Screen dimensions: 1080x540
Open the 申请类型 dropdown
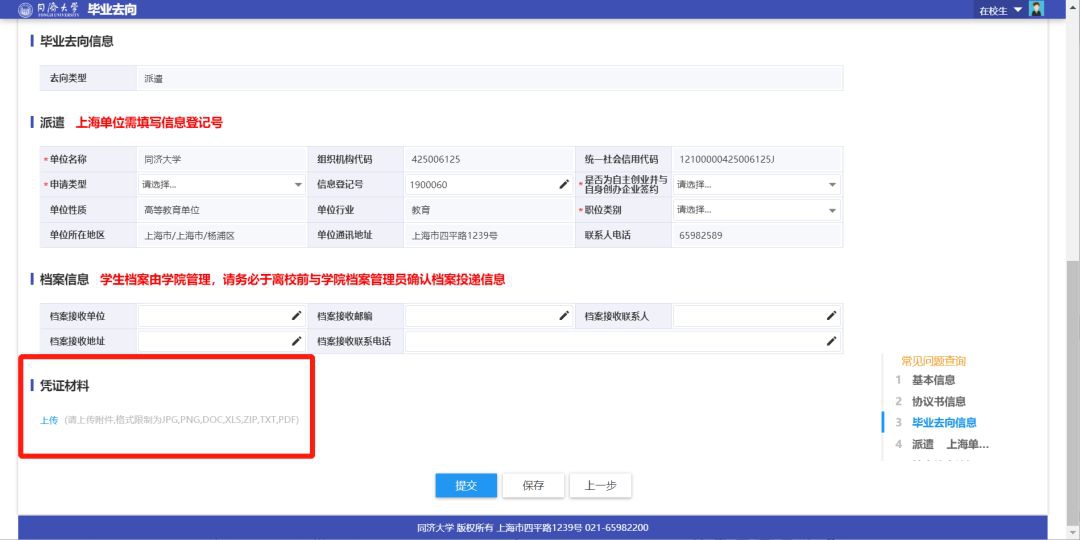222,184
